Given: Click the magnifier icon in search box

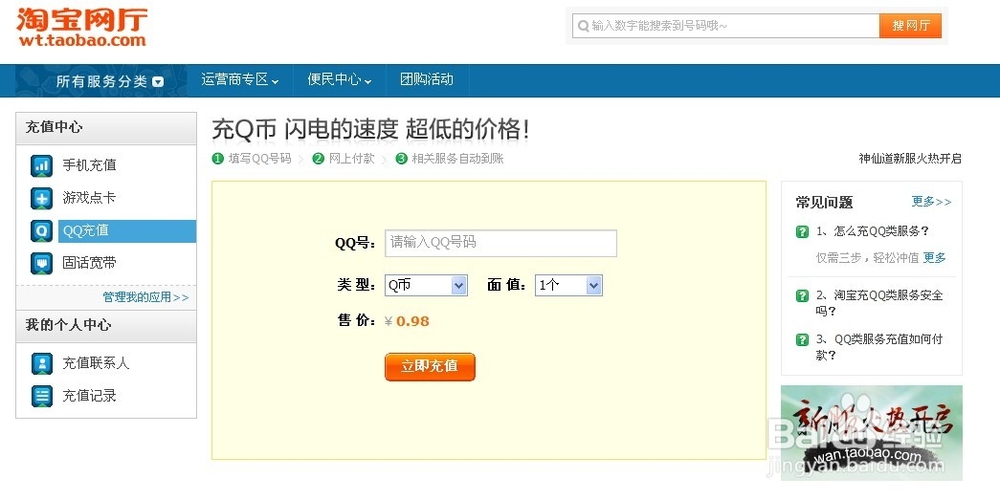Looking at the screenshot, I should 583,26.
